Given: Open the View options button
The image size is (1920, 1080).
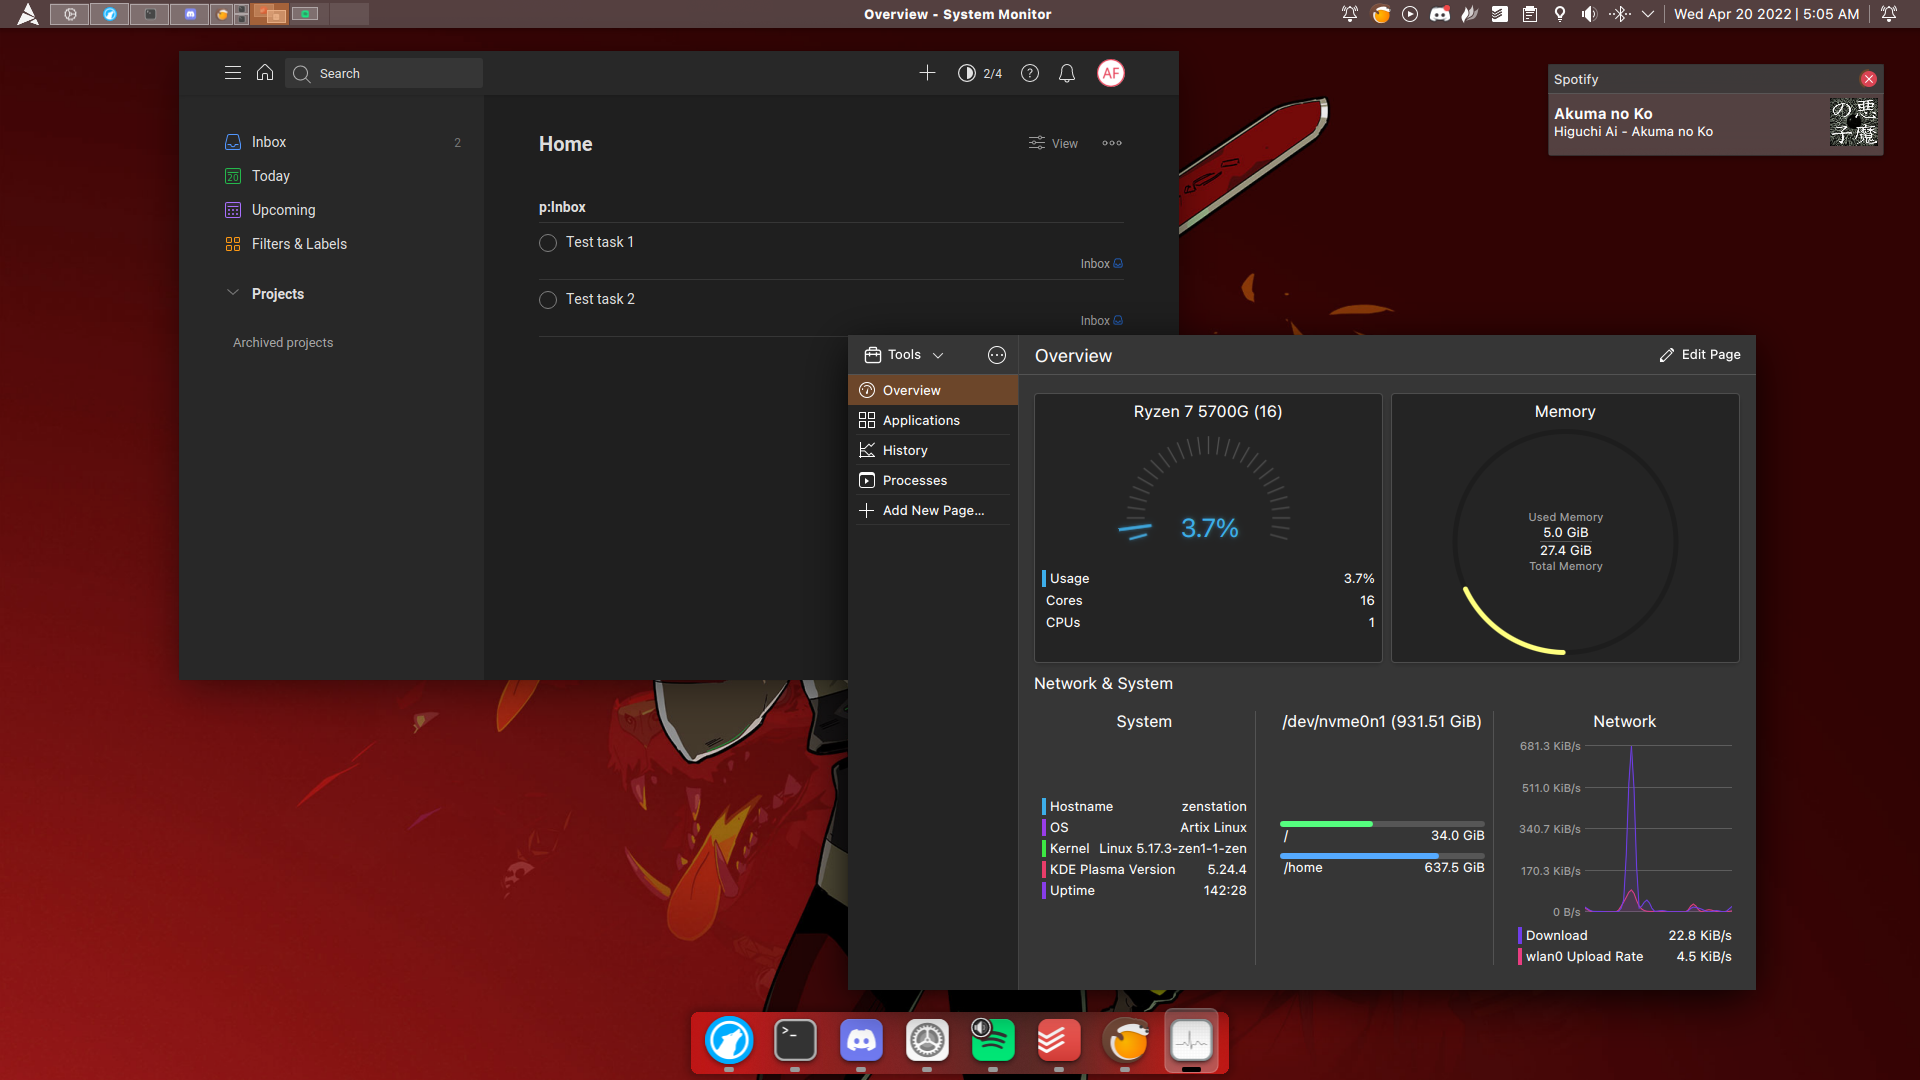Looking at the screenshot, I should (x=1053, y=143).
